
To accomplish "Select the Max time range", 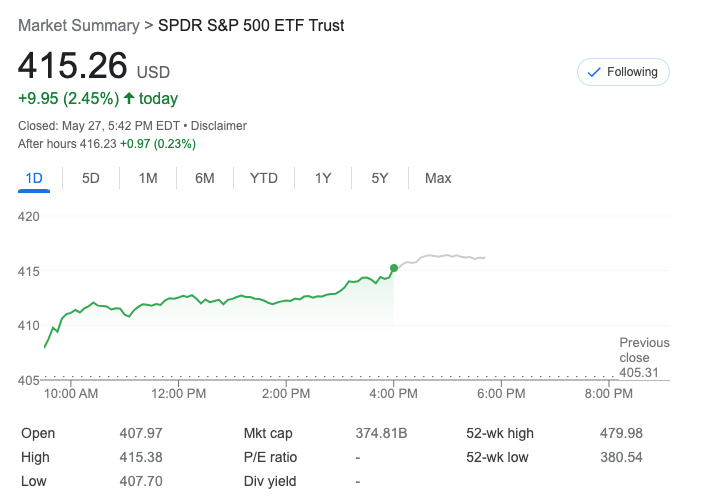I will (438, 178).
